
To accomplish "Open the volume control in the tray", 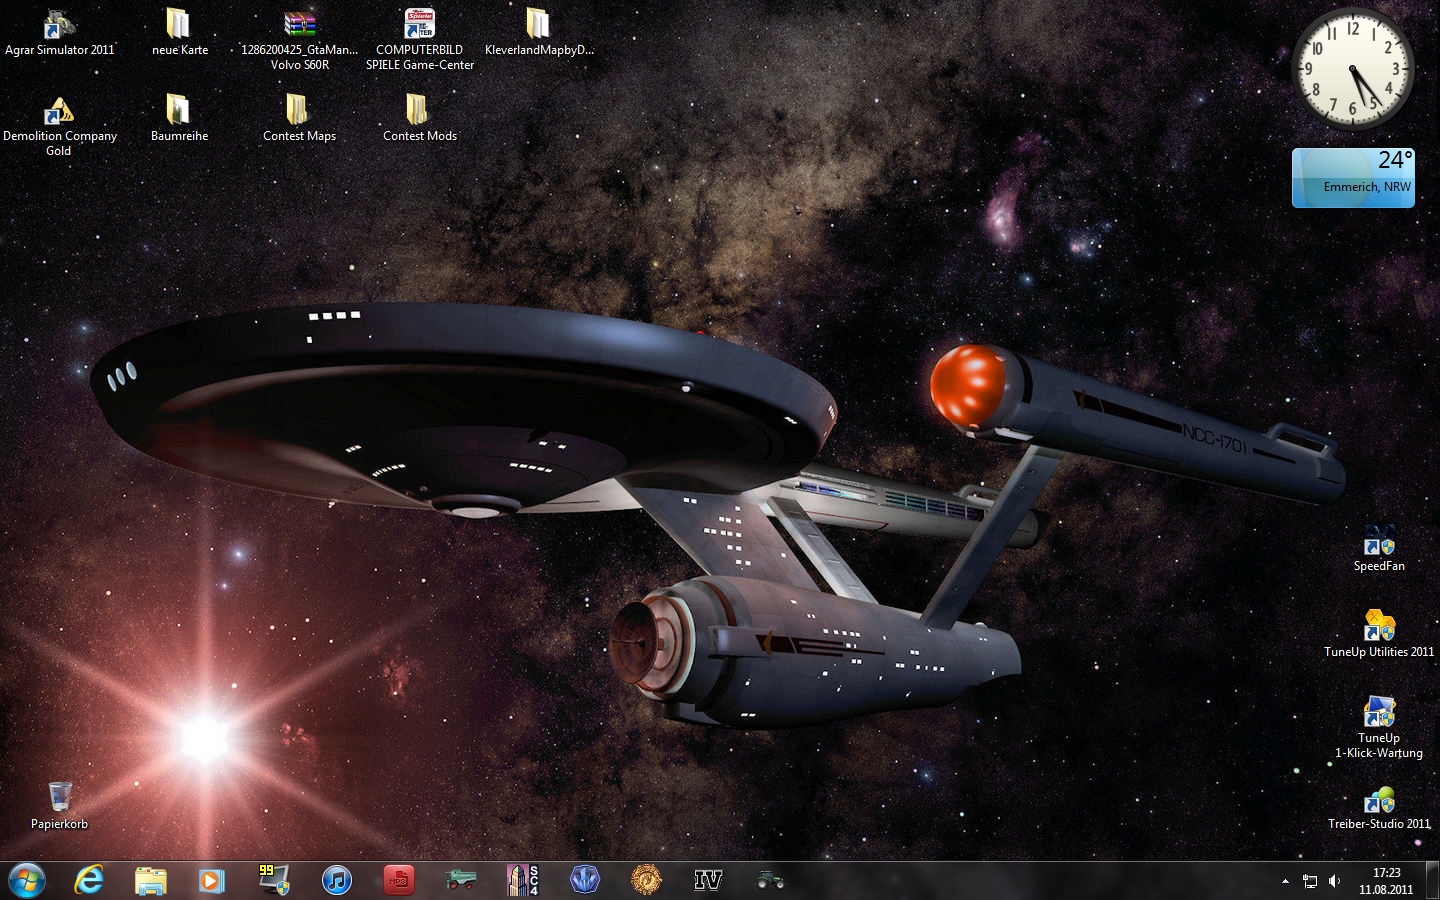I will (x=1334, y=881).
